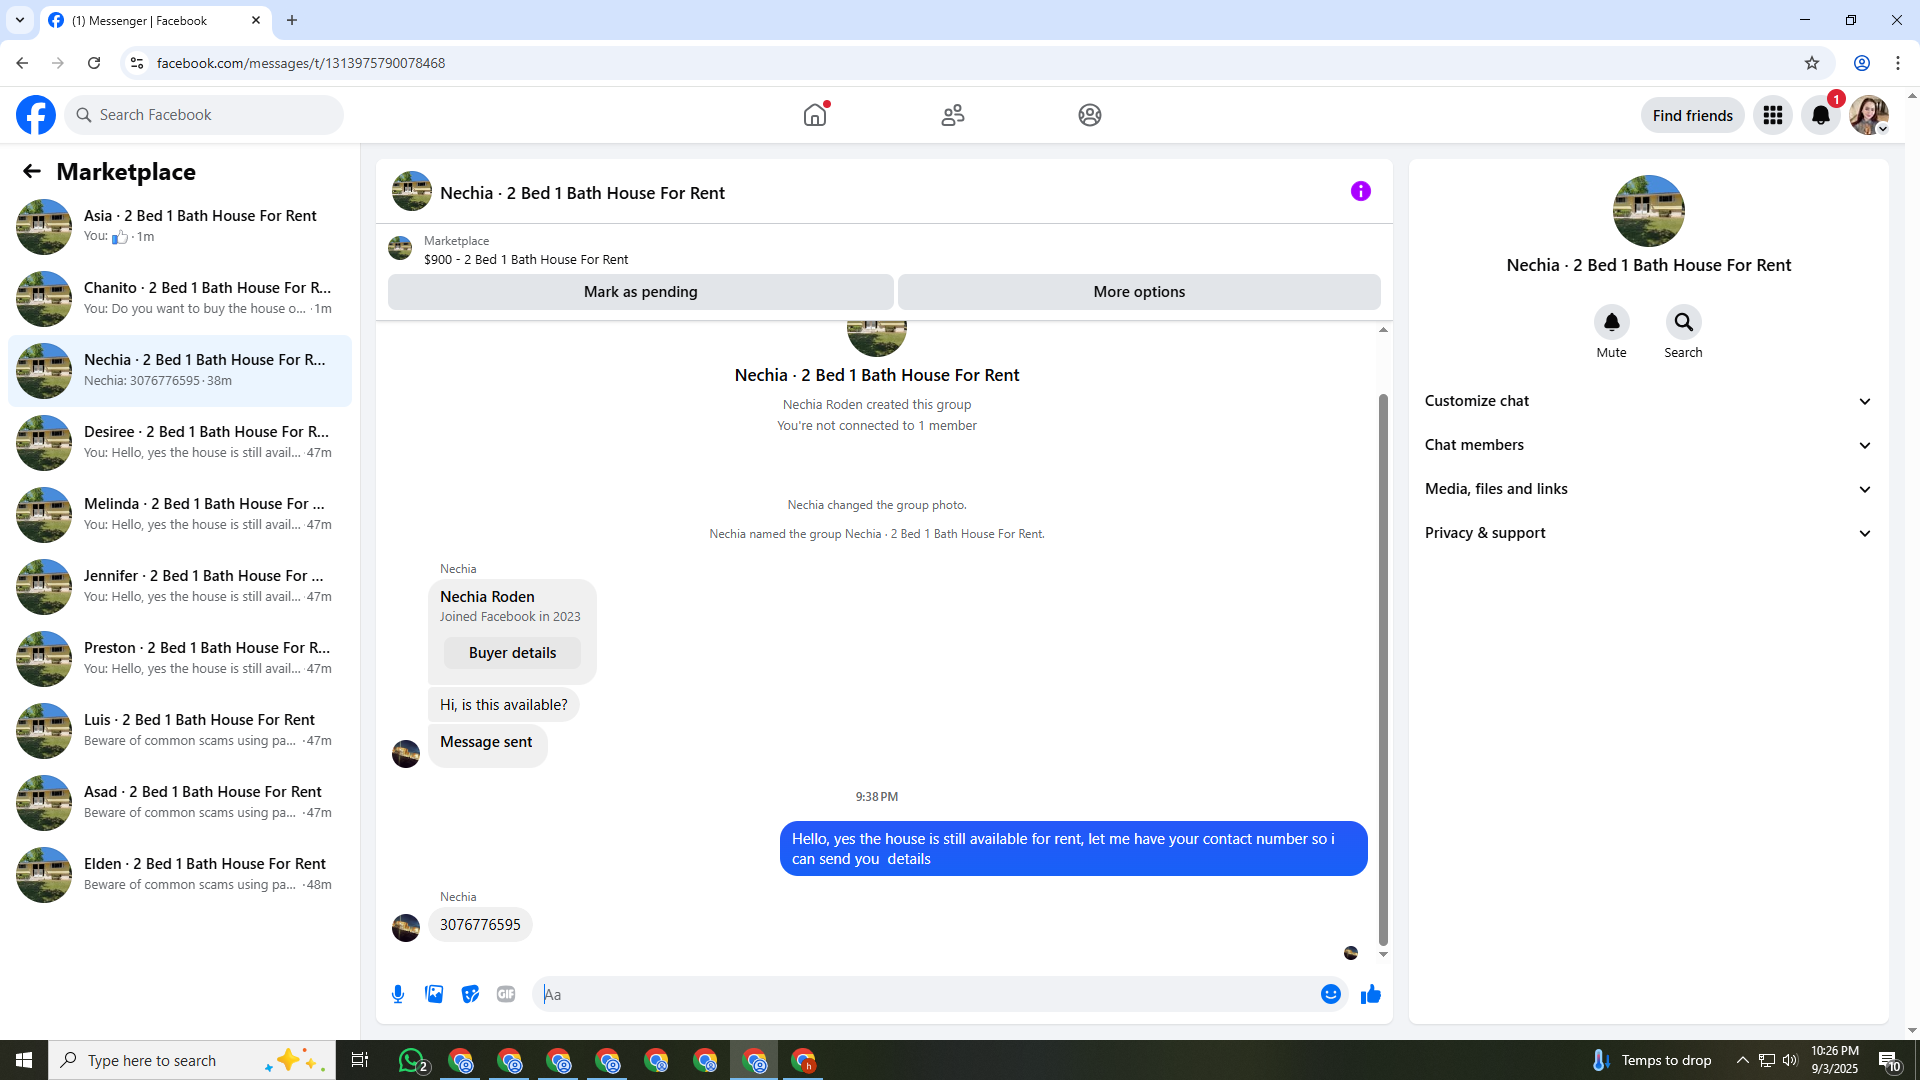Open the Desiree rental conversation
Viewport: 1920px width, 1080px height.
(x=180, y=443)
